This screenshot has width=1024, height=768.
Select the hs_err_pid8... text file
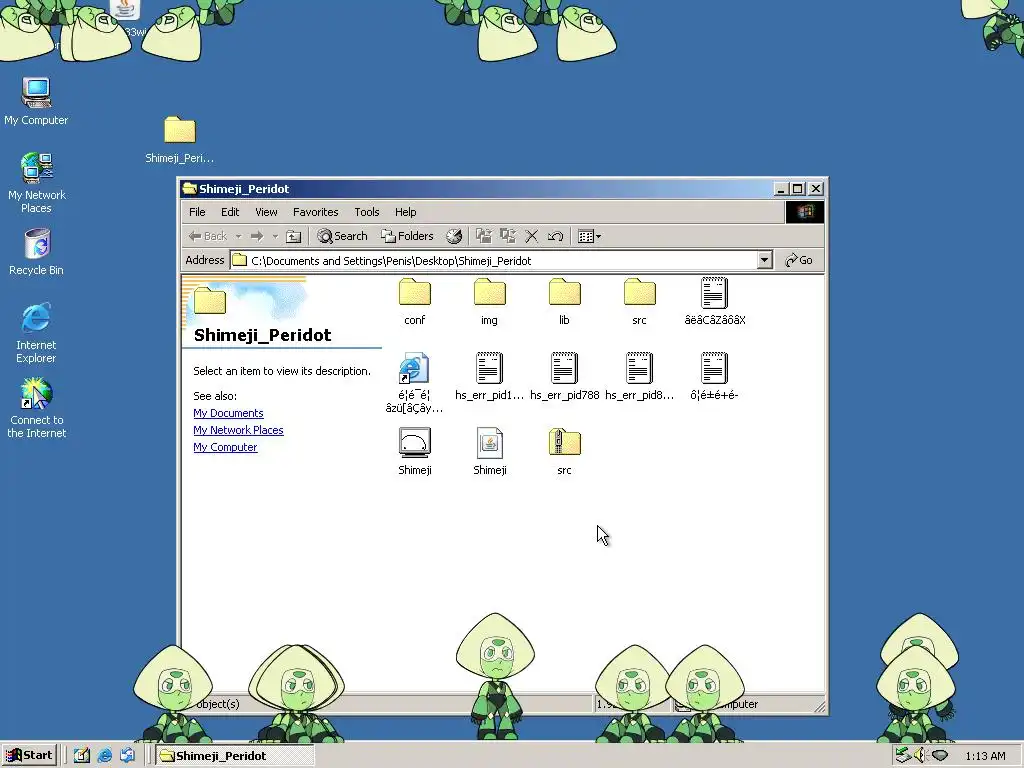coord(639,368)
